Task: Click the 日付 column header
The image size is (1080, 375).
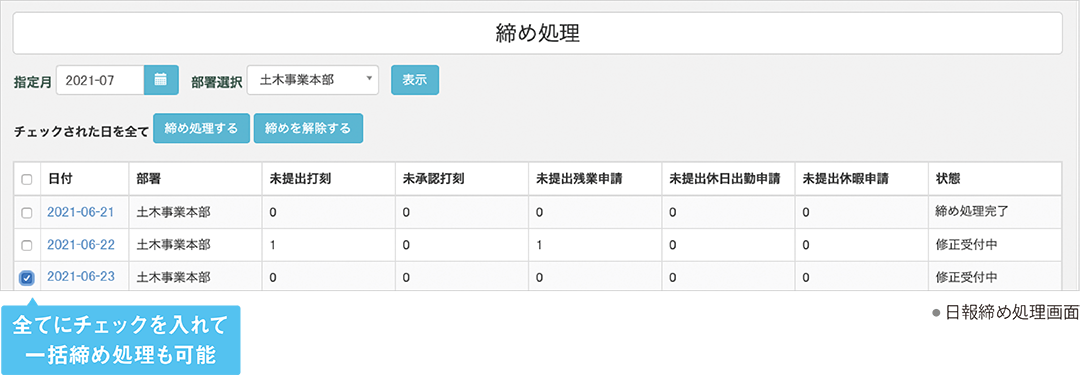Action: click(85, 179)
